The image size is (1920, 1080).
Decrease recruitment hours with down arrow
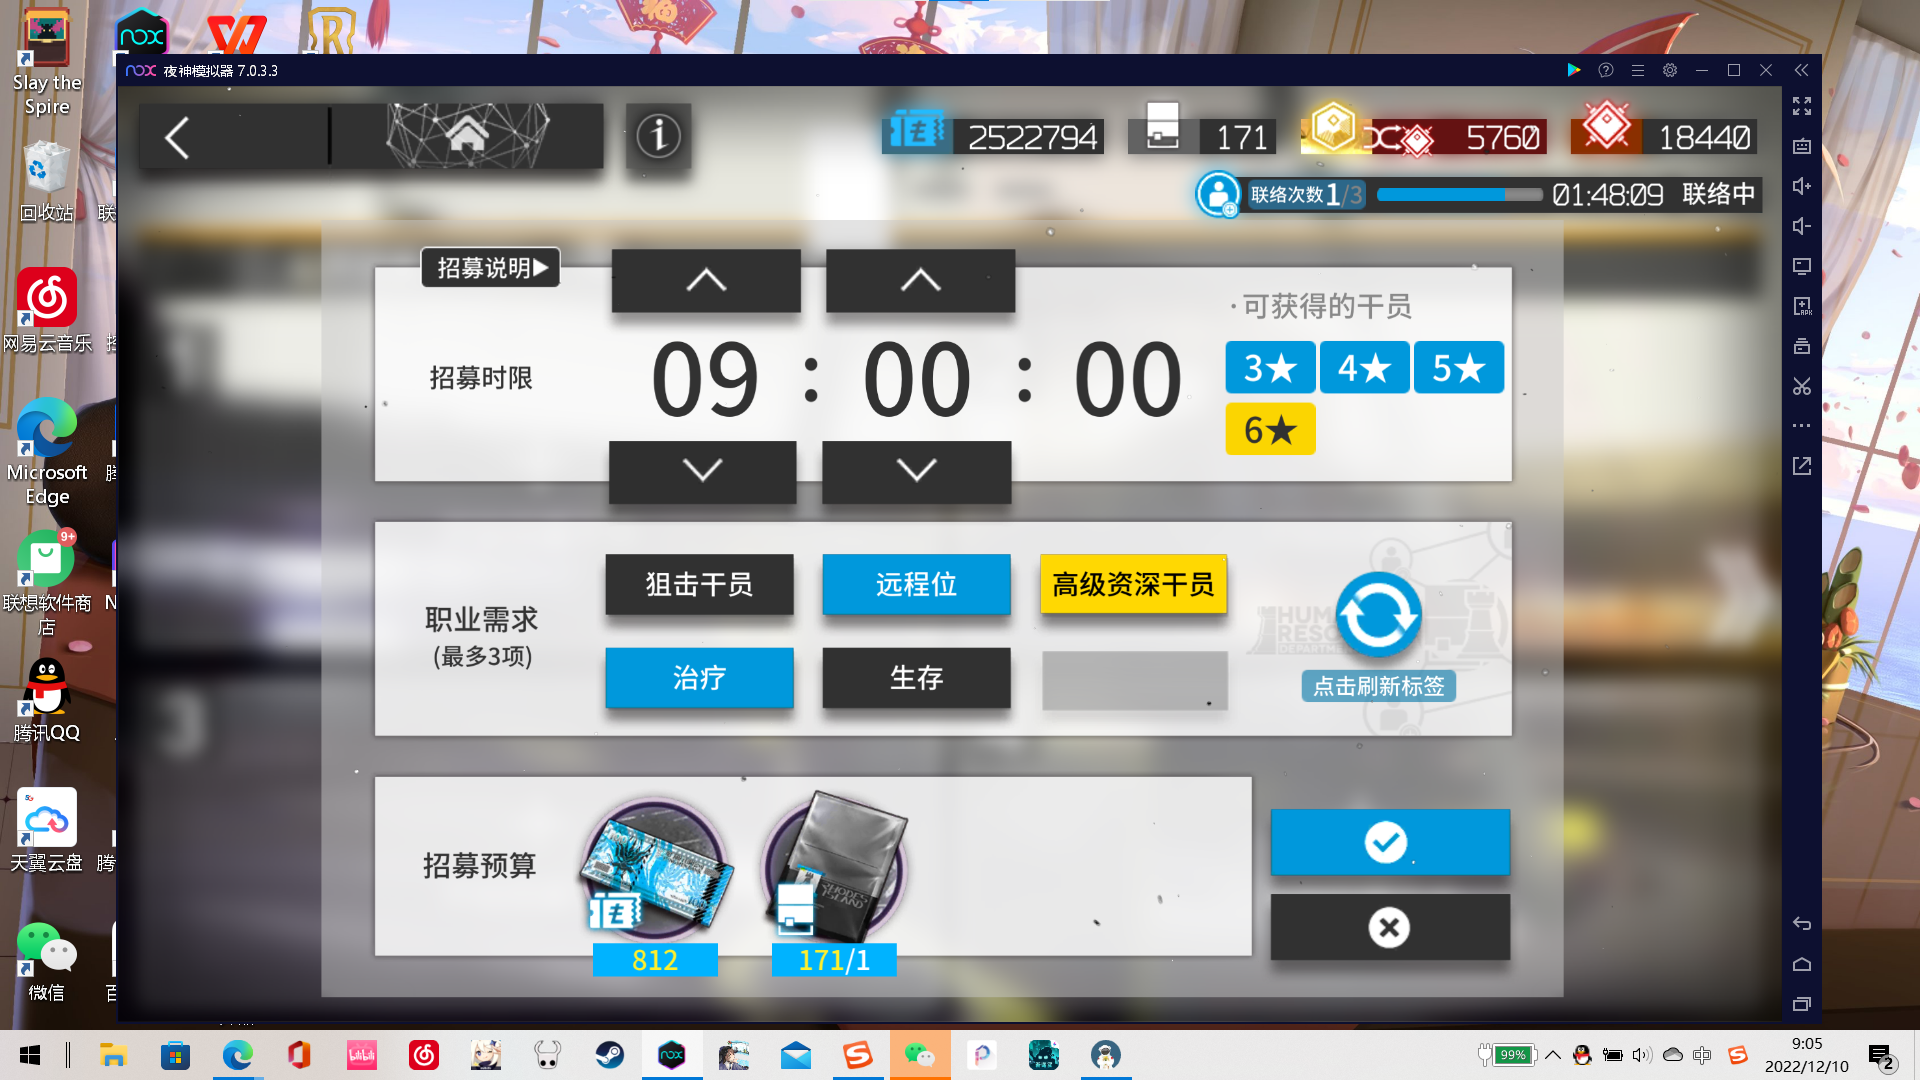point(702,470)
